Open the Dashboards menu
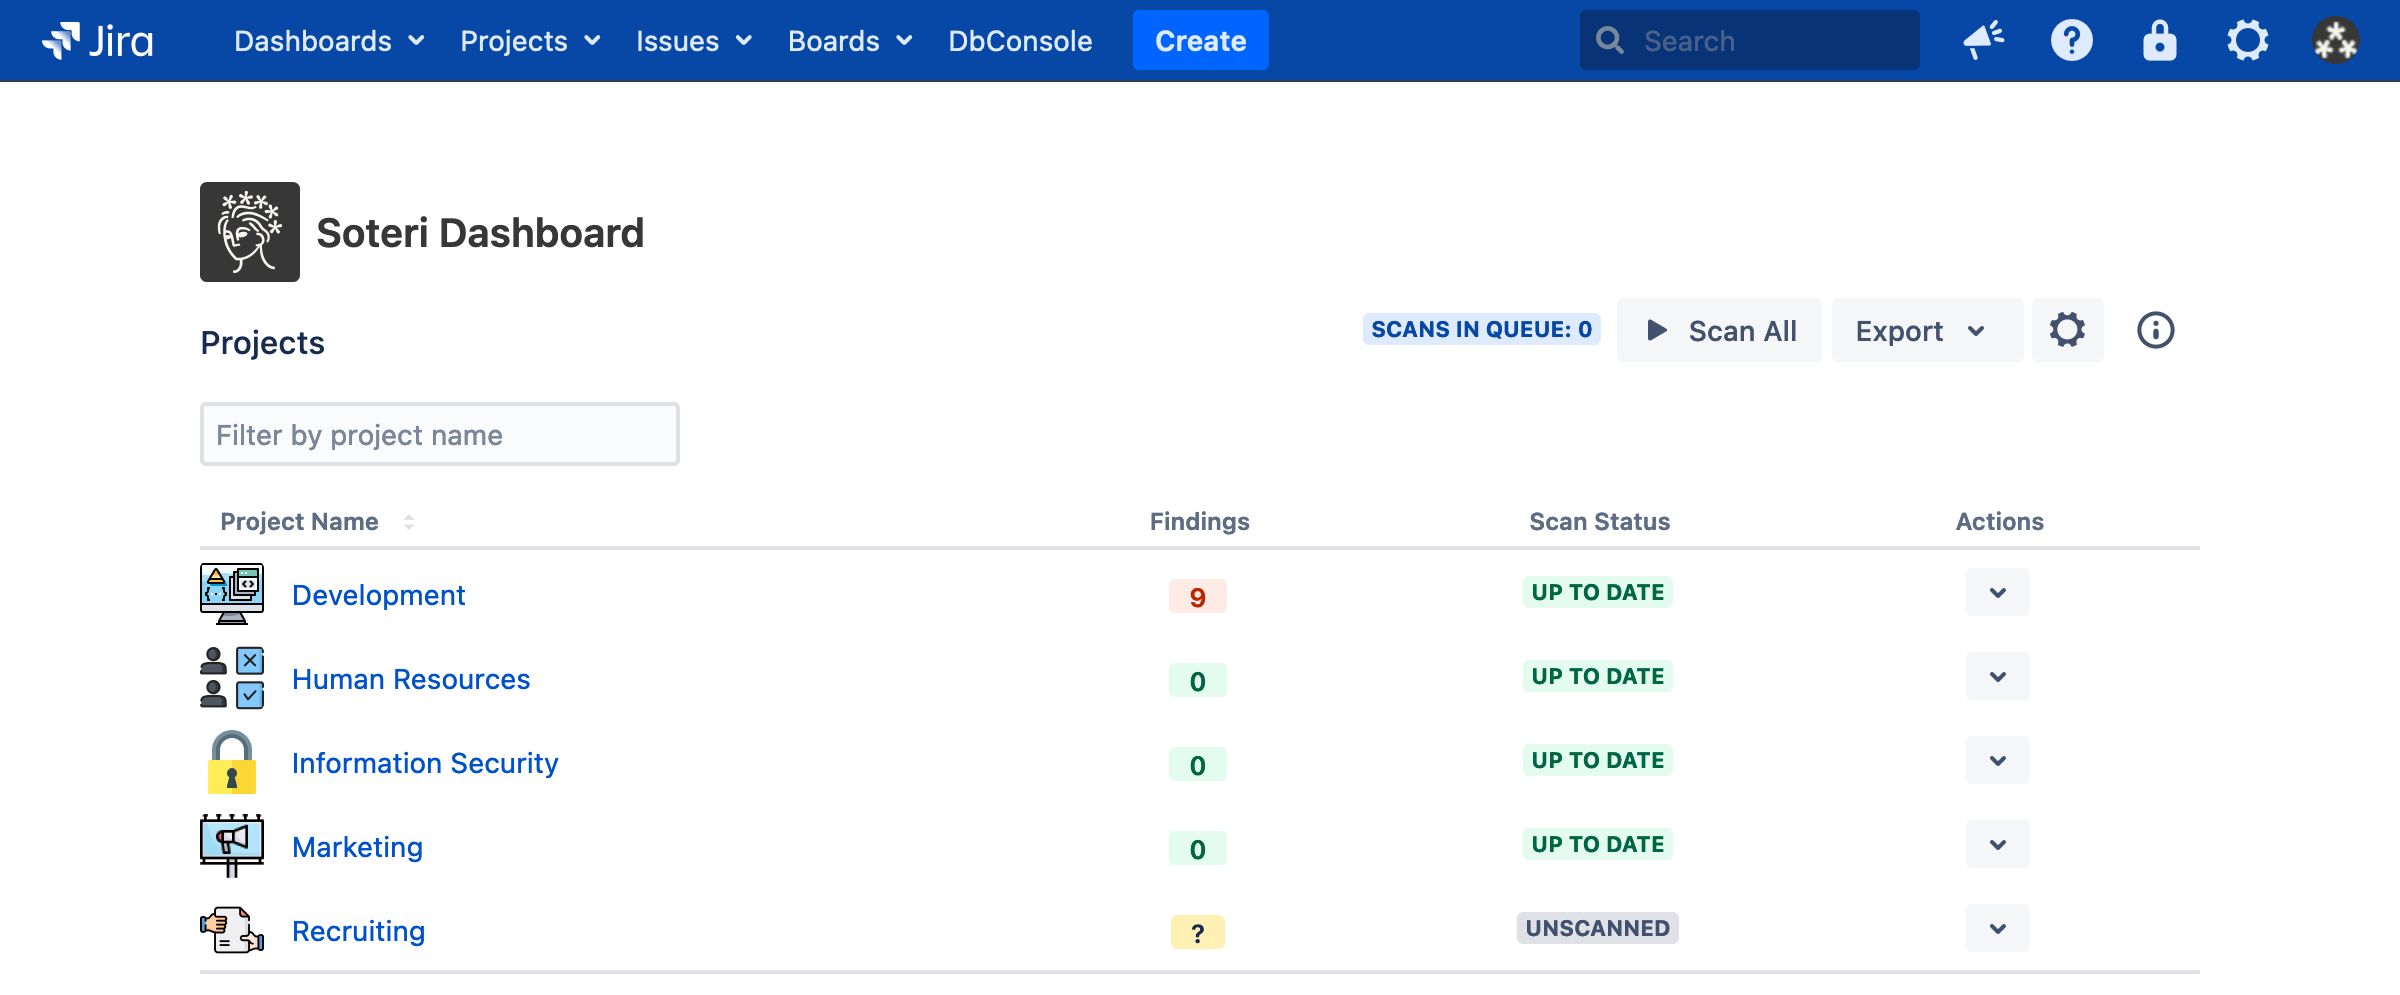The width and height of the screenshot is (2400, 995). pyautogui.click(x=329, y=41)
